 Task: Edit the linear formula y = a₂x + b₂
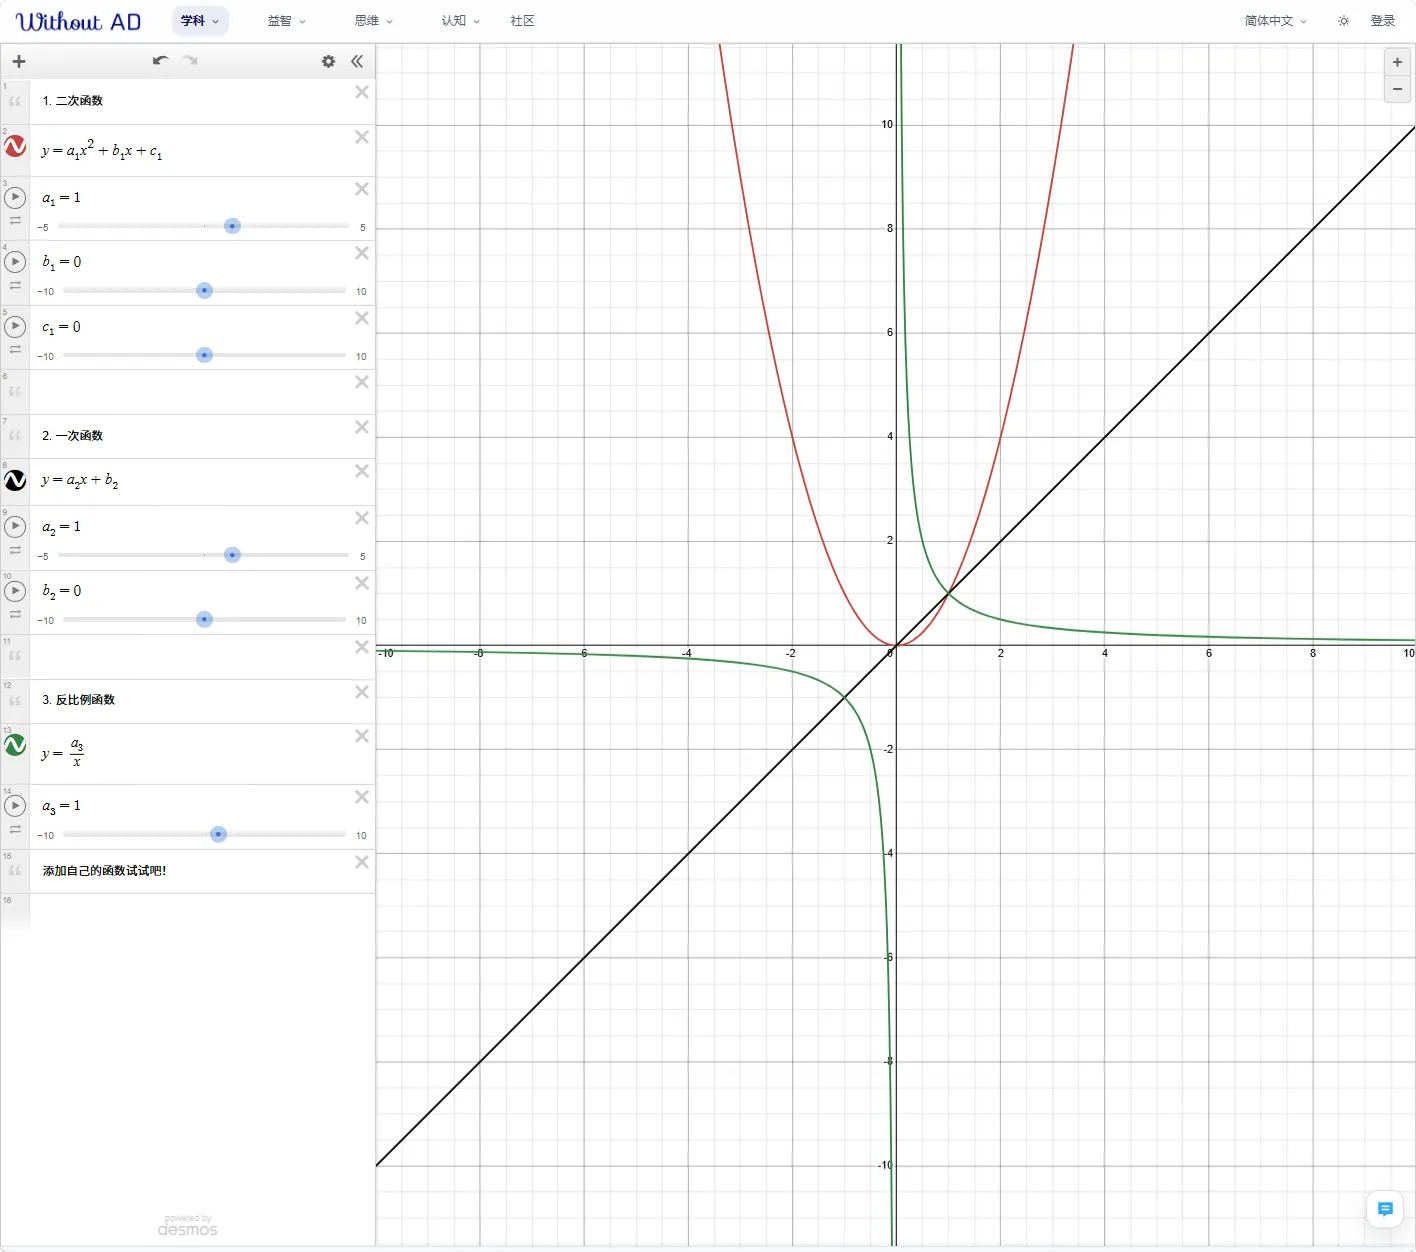(x=80, y=481)
